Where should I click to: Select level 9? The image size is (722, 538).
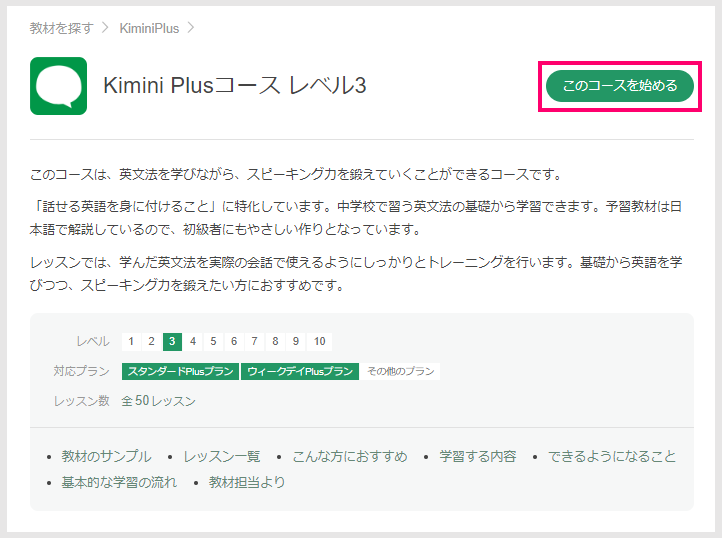pyautogui.click(x=296, y=341)
